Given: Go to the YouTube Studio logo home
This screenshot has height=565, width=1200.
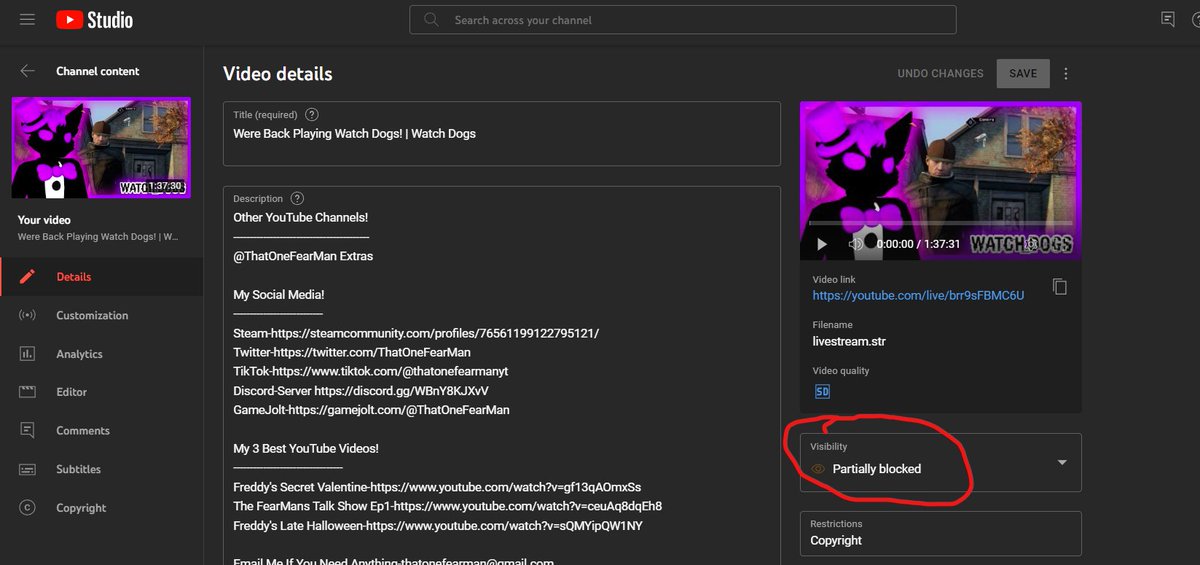Looking at the screenshot, I should (x=94, y=19).
